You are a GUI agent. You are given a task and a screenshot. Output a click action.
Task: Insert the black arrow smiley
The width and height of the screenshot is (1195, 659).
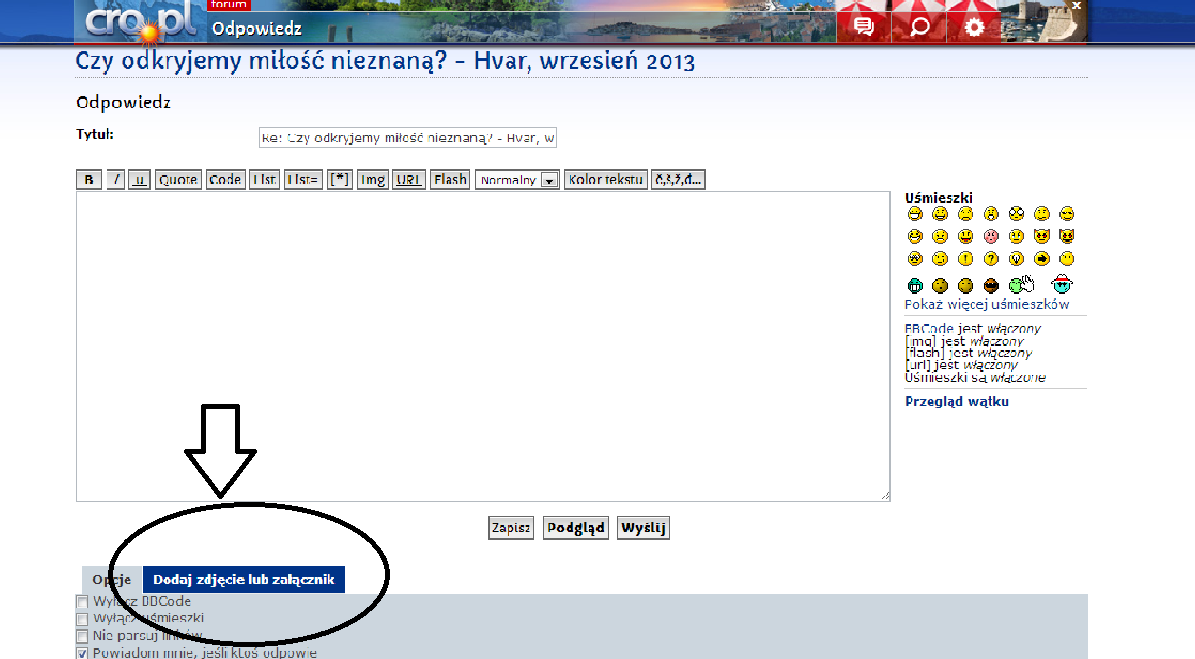coord(1042,259)
